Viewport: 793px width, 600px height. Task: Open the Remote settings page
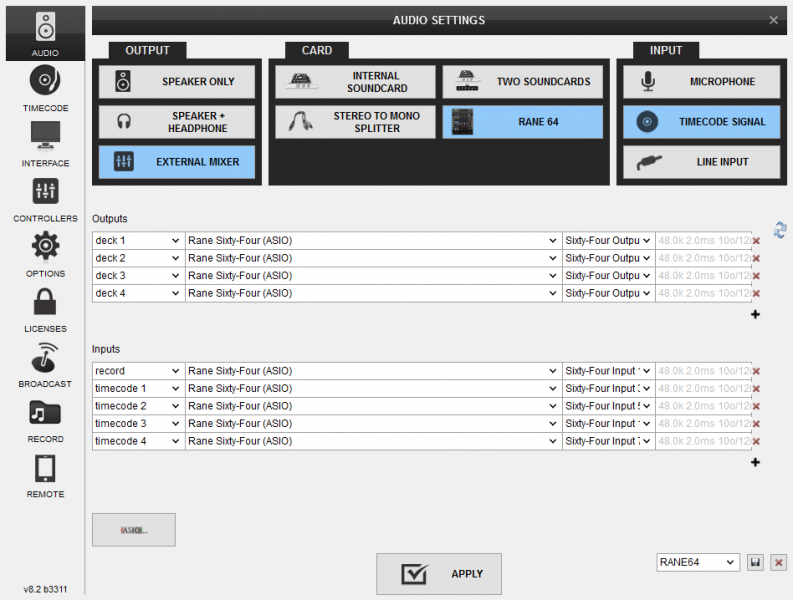[45, 475]
